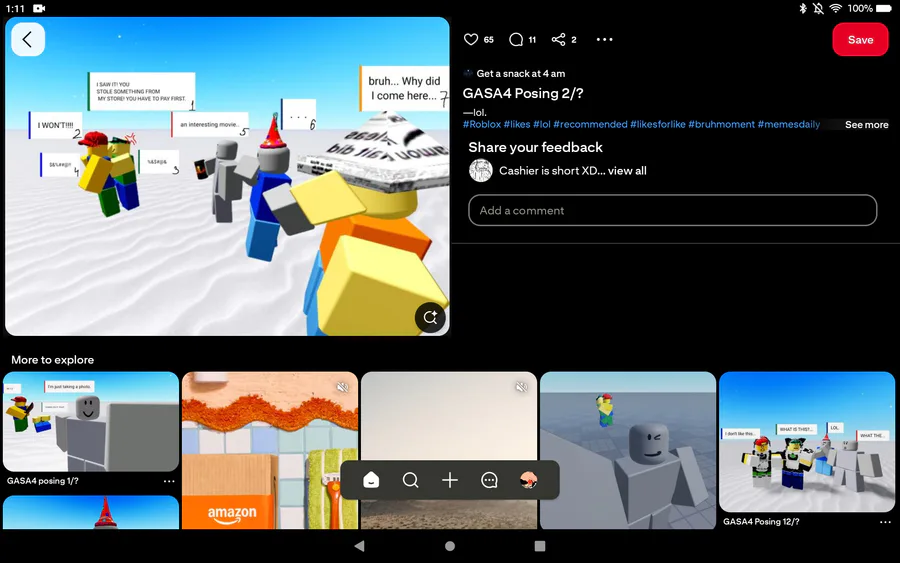Open options for GASA4 Posing 12/? pin
Screen dimensions: 900x563
tap(885, 522)
